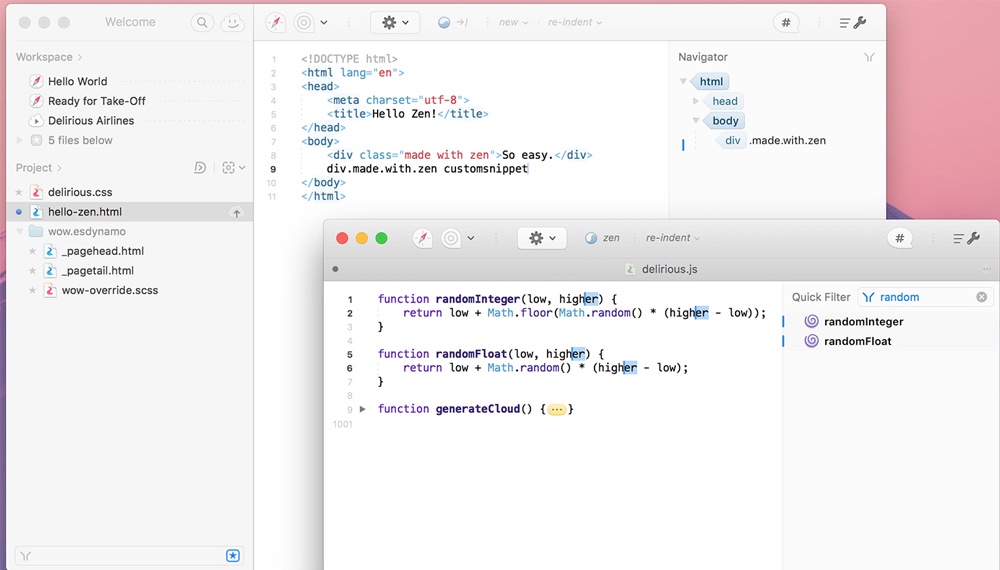Screen dimensions: 1000x570
Task: Toggle the blue star filter in the sidebar bottom
Action: (233, 555)
